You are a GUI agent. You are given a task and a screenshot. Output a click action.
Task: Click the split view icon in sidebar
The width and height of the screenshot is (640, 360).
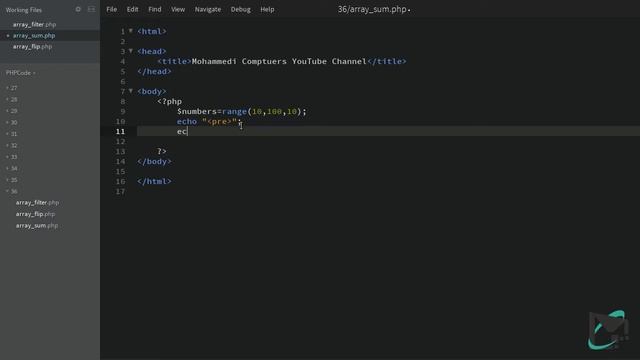click(91, 9)
